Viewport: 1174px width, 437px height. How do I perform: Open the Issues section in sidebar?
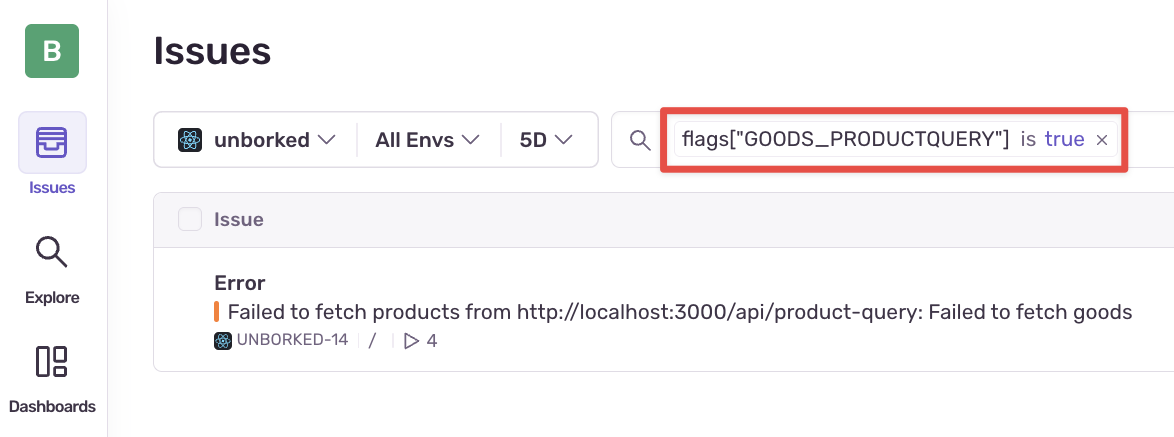[52, 153]
